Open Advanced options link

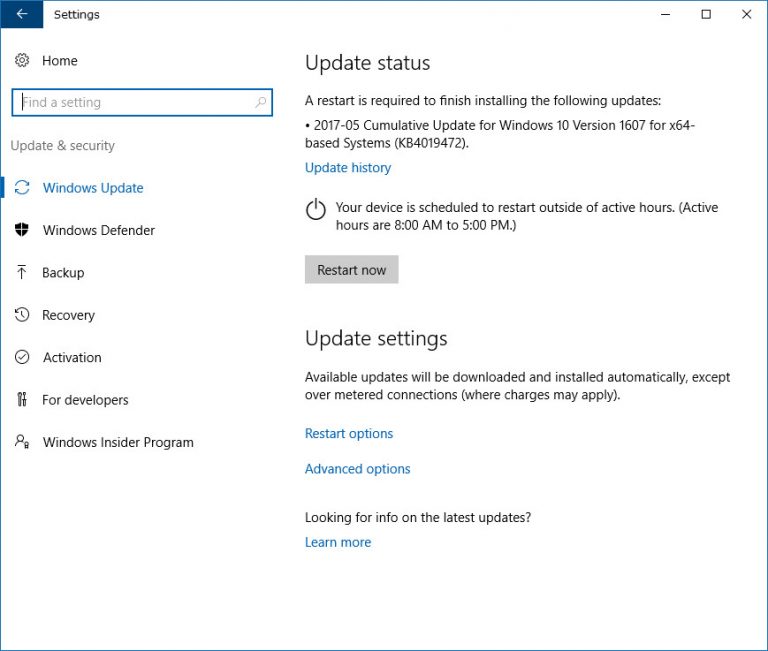tap(358, 469)
